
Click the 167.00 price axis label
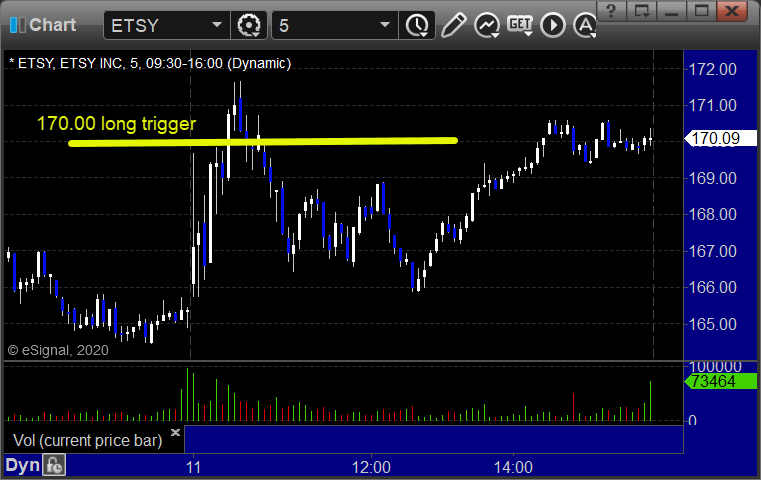712,251
